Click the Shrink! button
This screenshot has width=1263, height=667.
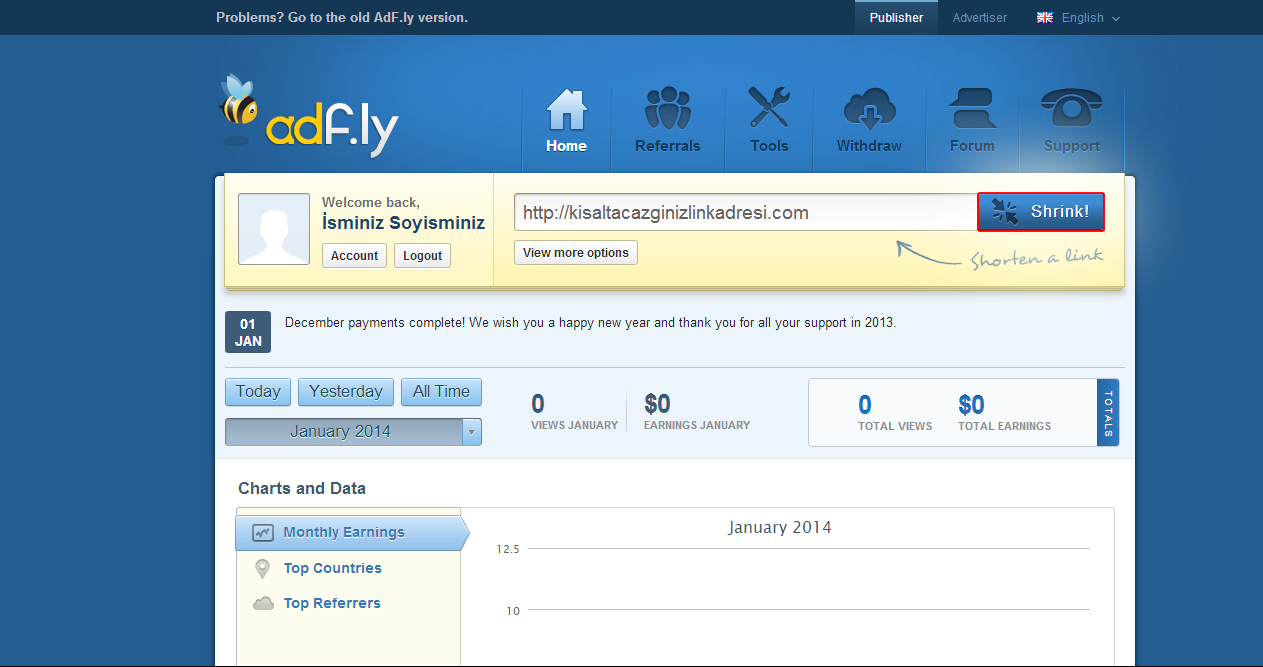pos(1041,212)
